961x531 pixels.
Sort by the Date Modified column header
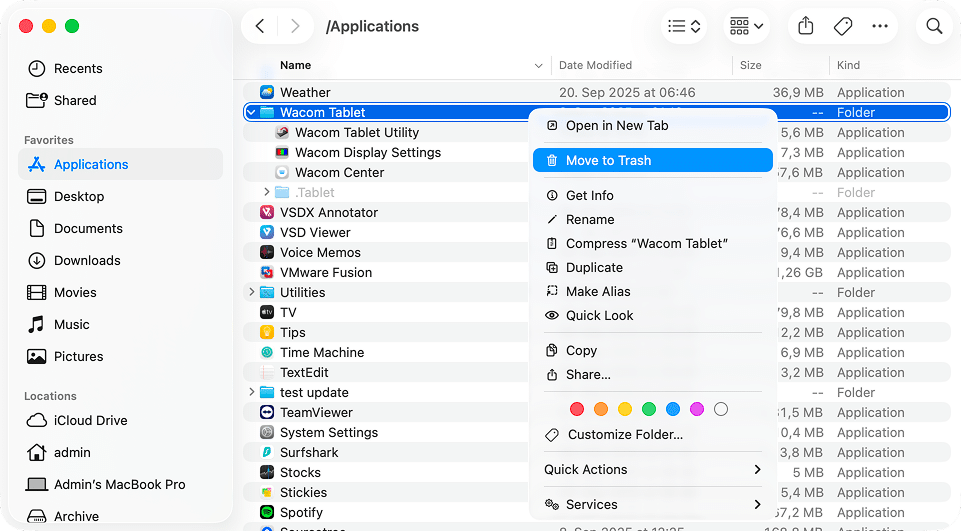[x=595, y=65]
